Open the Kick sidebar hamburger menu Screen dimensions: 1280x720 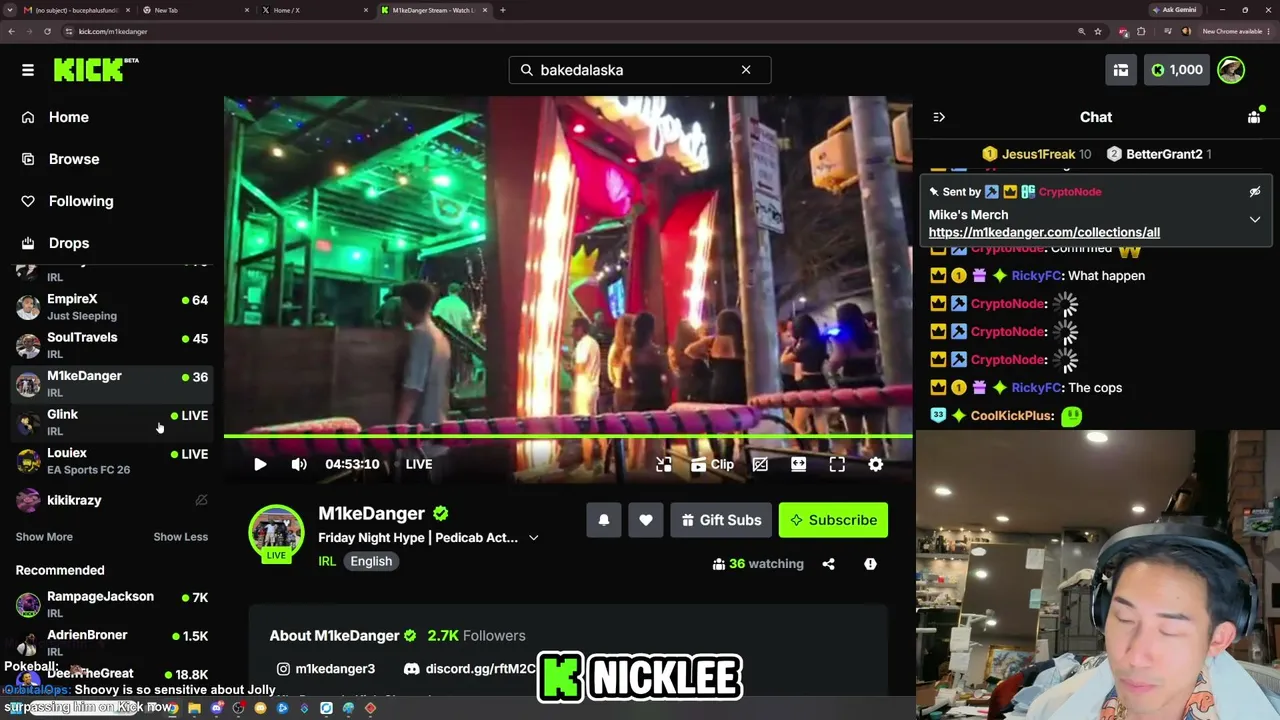tap(28, 70)
